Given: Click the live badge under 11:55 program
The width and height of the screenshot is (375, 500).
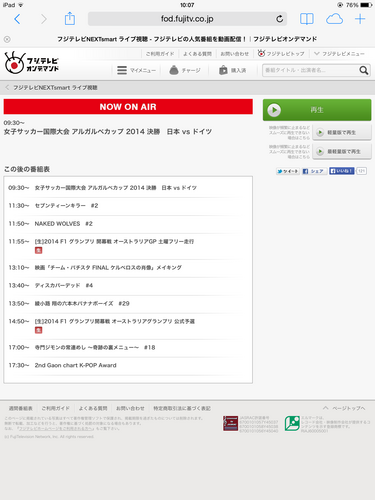Looking at the screenshot, I should tap(39, 250).
